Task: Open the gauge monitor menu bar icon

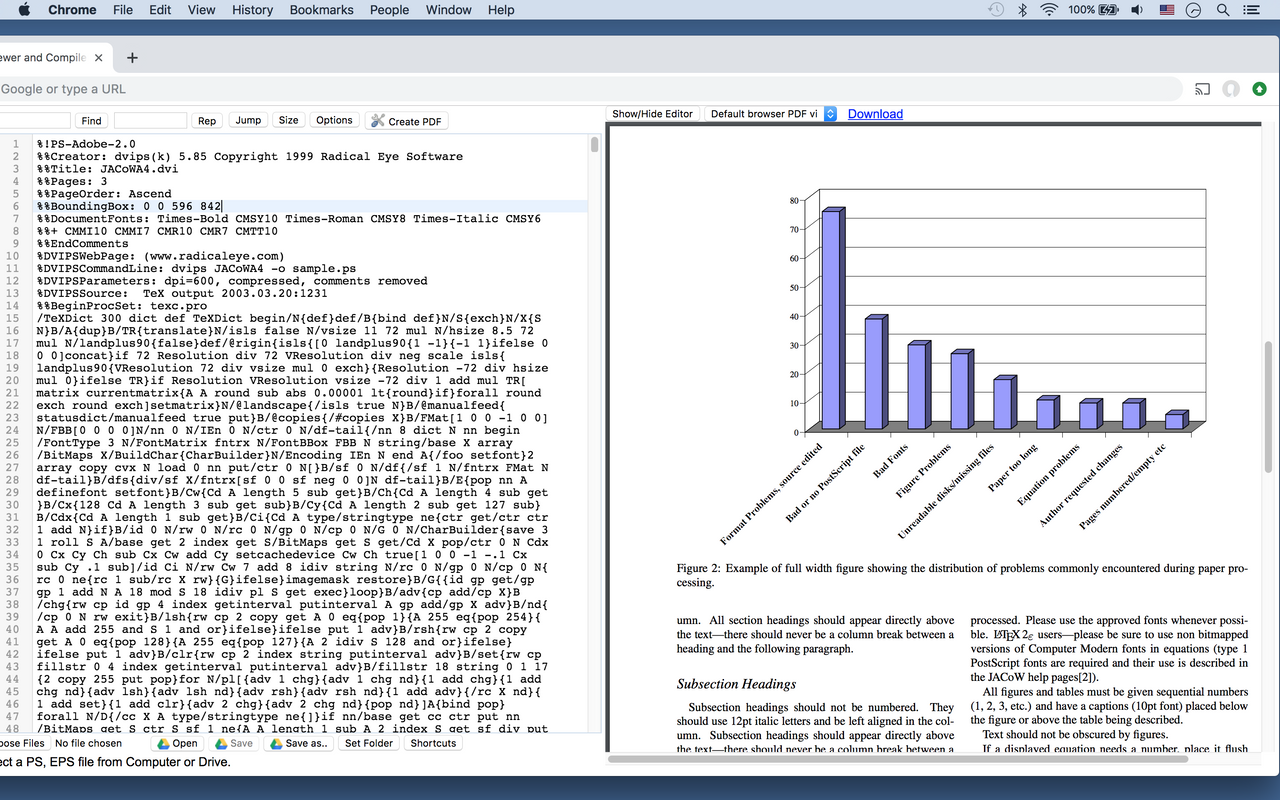Action: [1193, 10]
